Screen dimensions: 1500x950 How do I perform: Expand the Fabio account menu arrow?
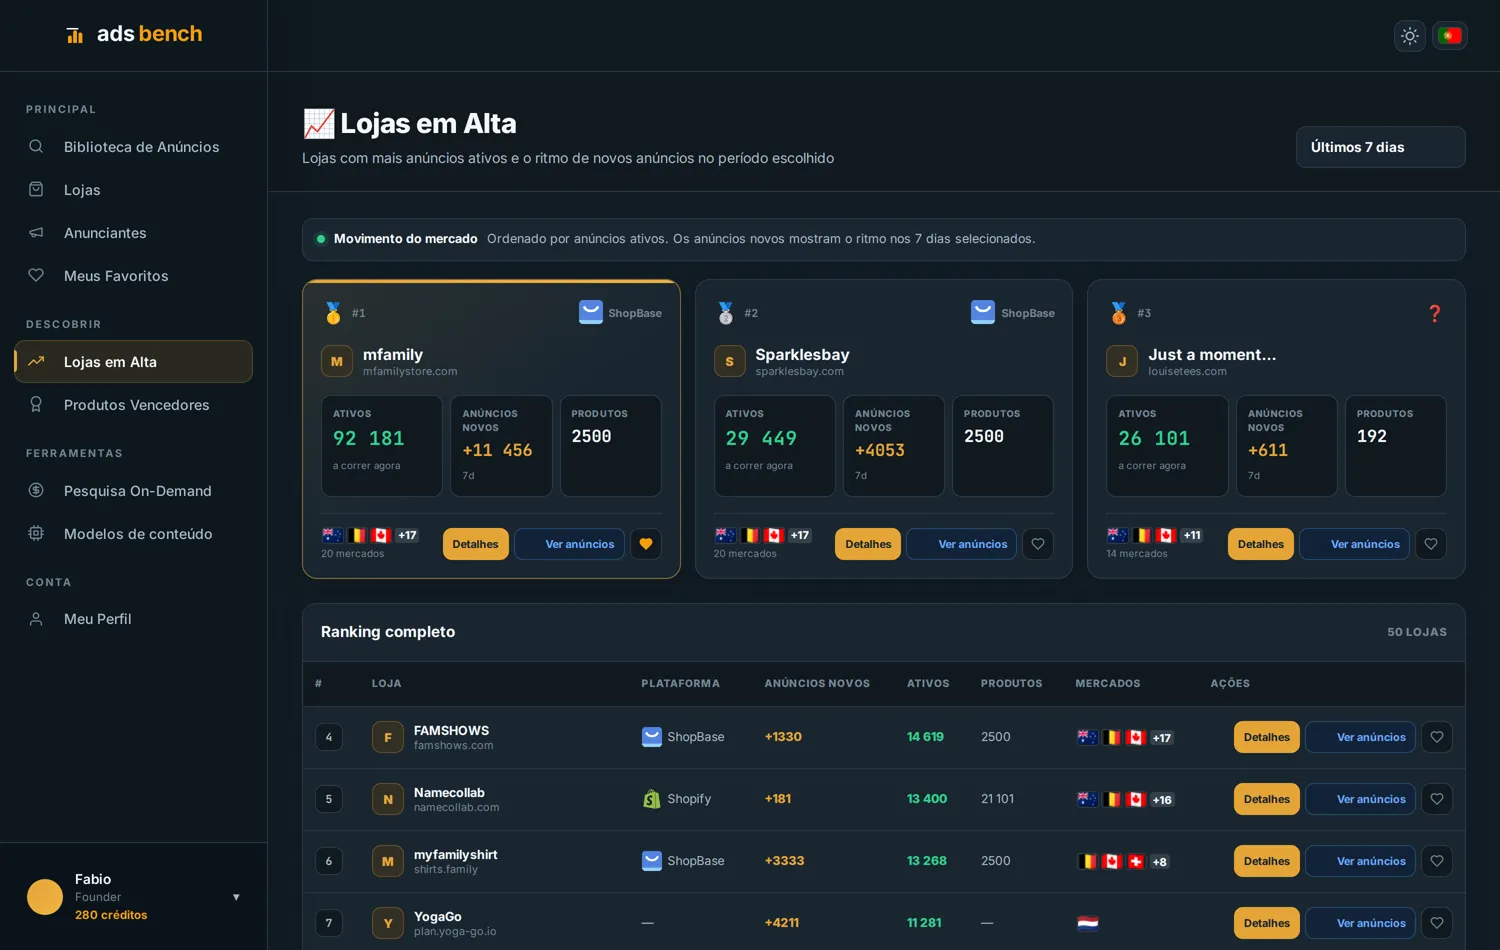tap(236, 897)
